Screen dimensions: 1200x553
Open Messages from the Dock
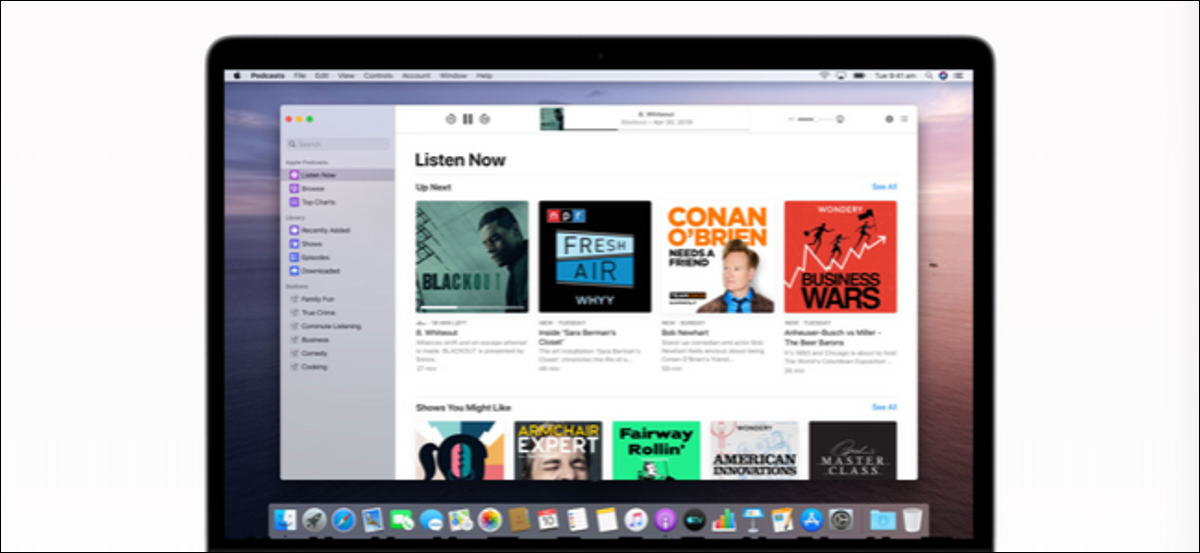(x=431, y=519)
